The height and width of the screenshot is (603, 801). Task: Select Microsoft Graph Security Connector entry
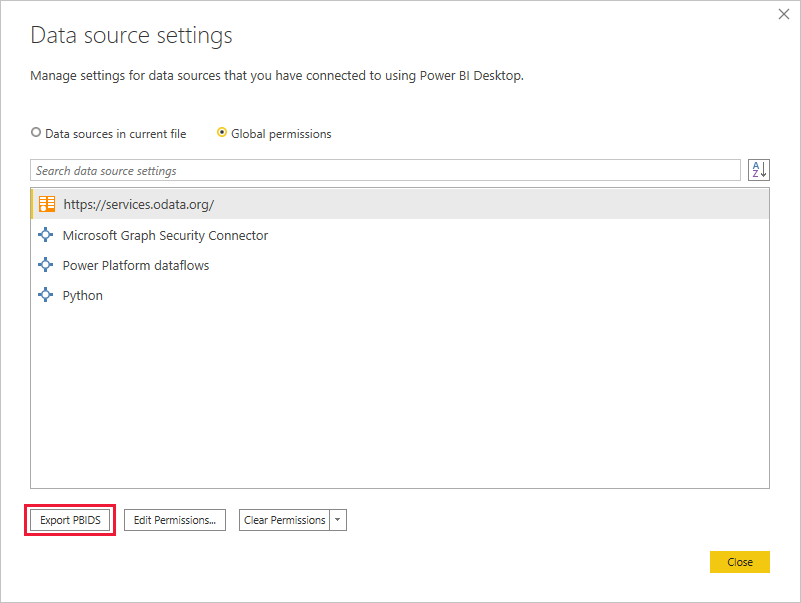(400, 235)
